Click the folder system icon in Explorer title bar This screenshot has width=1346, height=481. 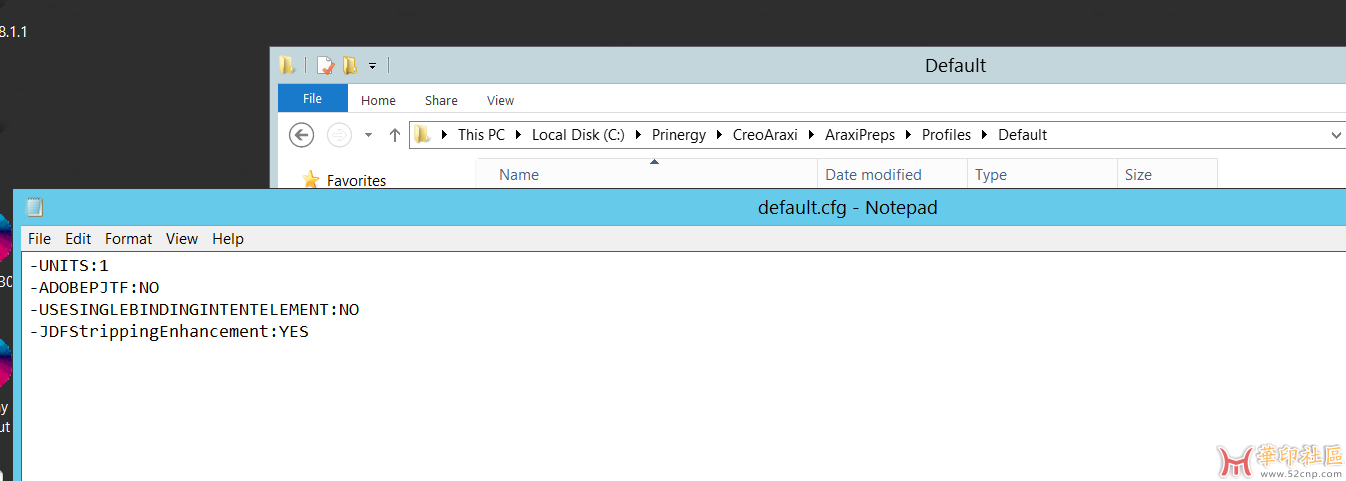tap(288, 66)
